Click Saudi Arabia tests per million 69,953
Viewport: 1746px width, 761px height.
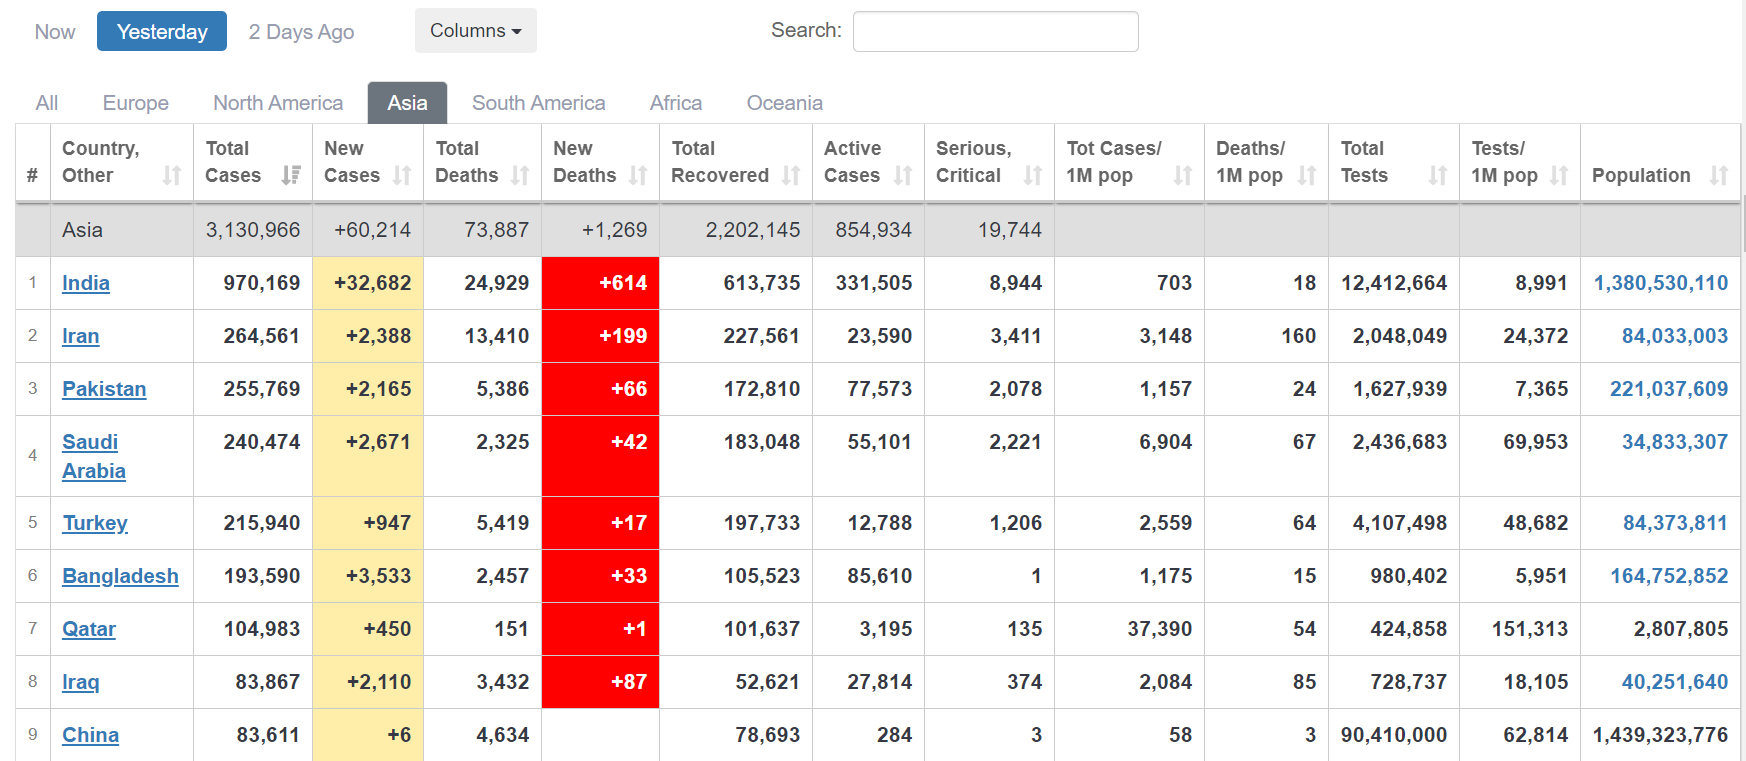coord(1536,442)
